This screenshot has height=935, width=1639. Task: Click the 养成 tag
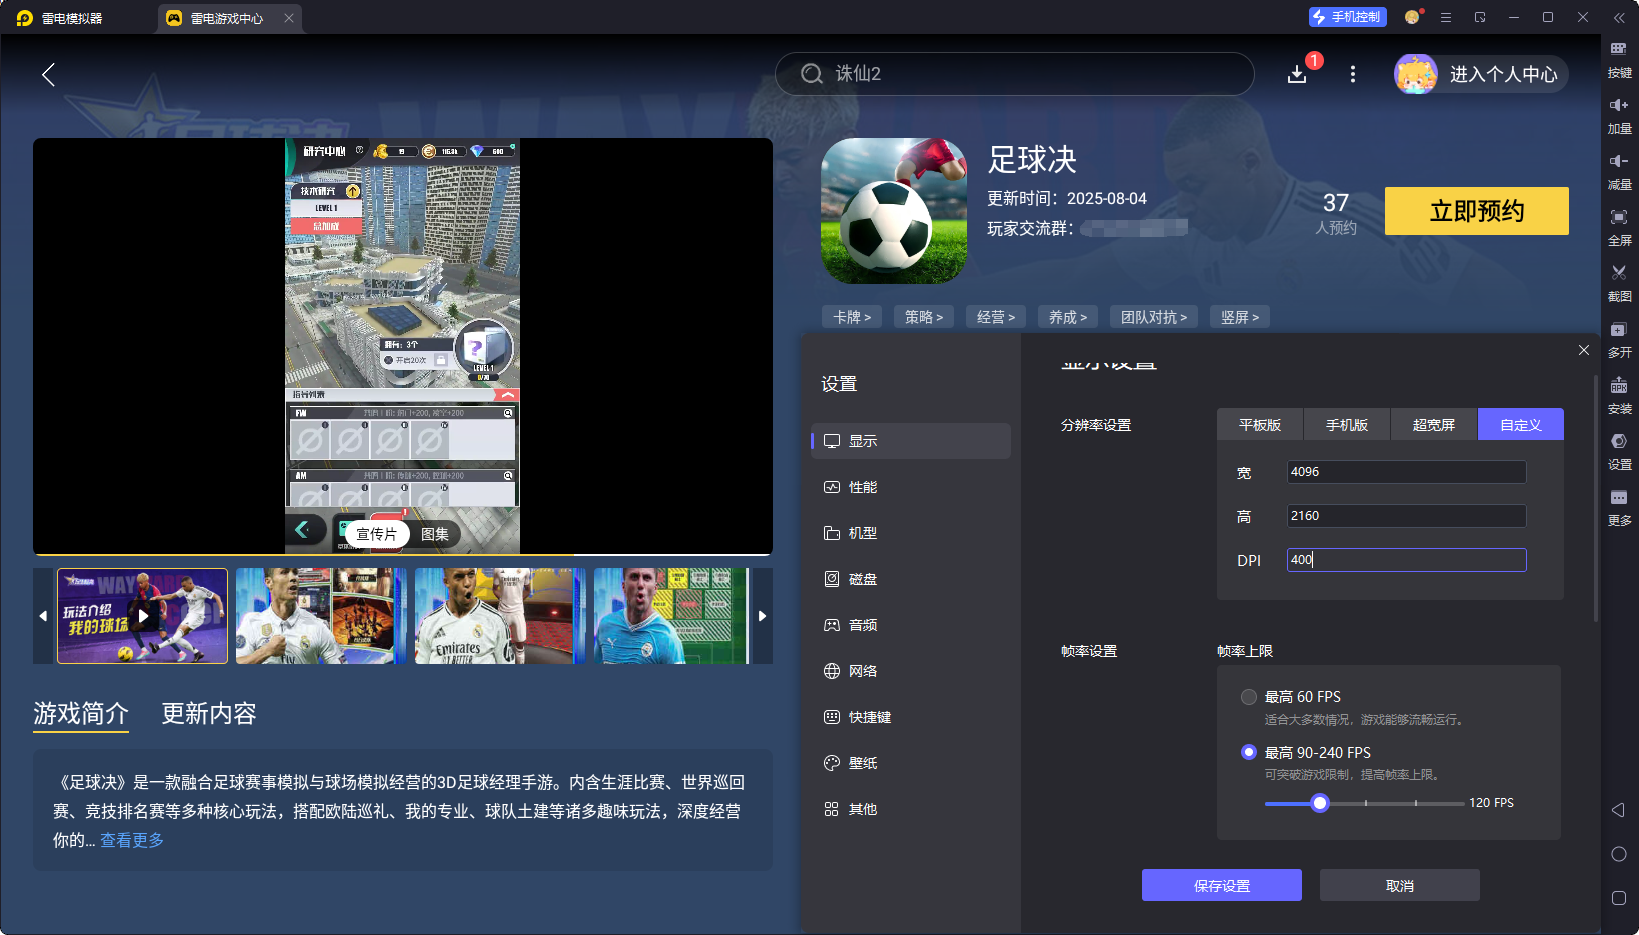point(1068,317)
